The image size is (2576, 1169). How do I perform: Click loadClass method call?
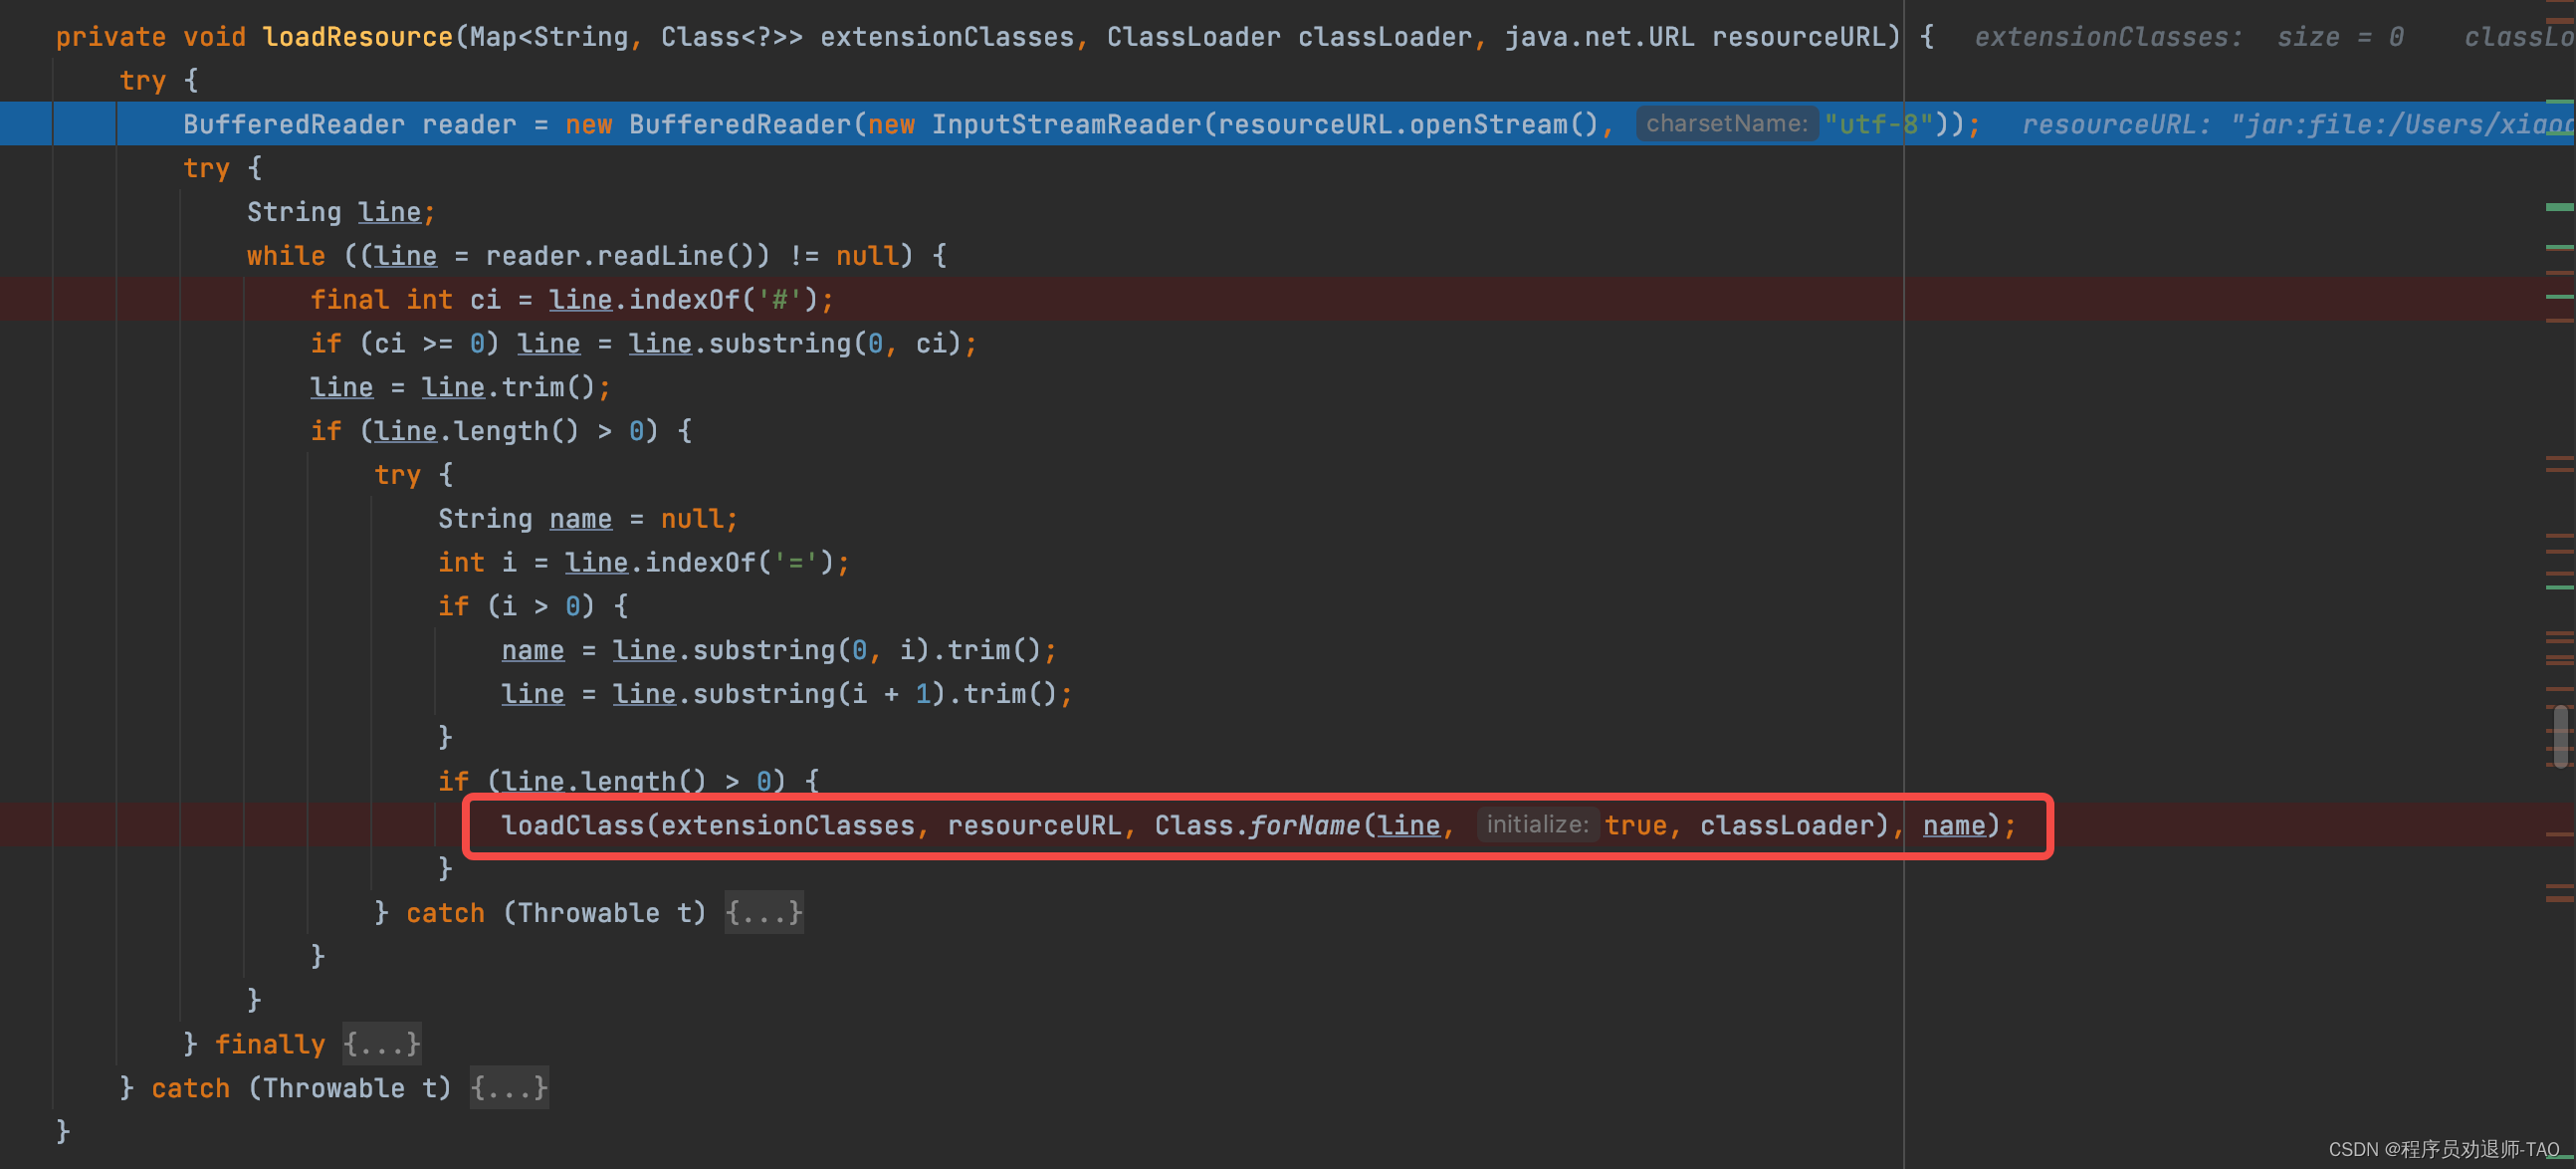pyautogui.click(x=573, y=825)
